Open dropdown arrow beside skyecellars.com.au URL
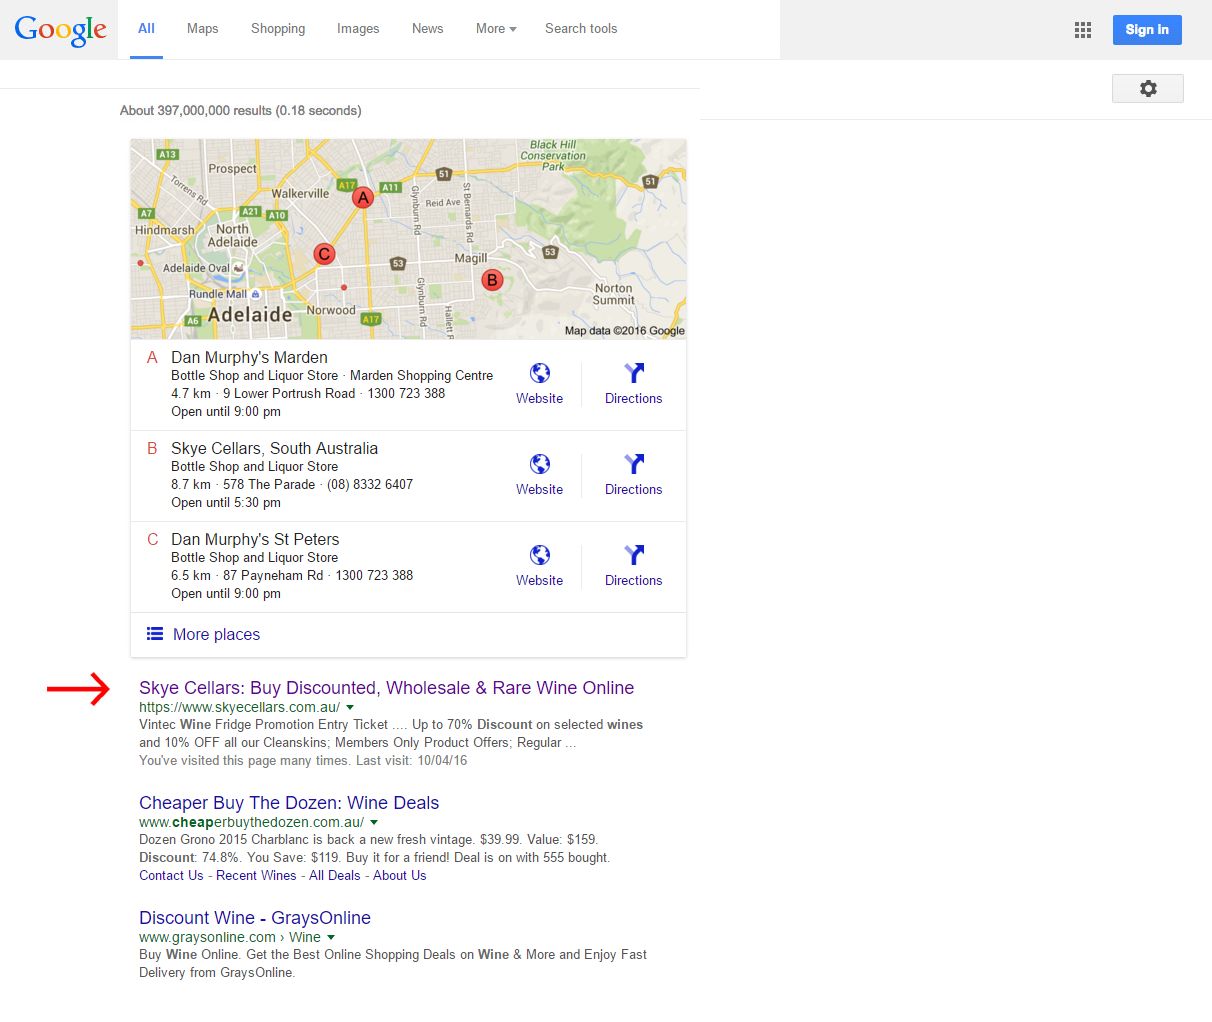This screenshot has width=1212, height=1022. [350, 708]
